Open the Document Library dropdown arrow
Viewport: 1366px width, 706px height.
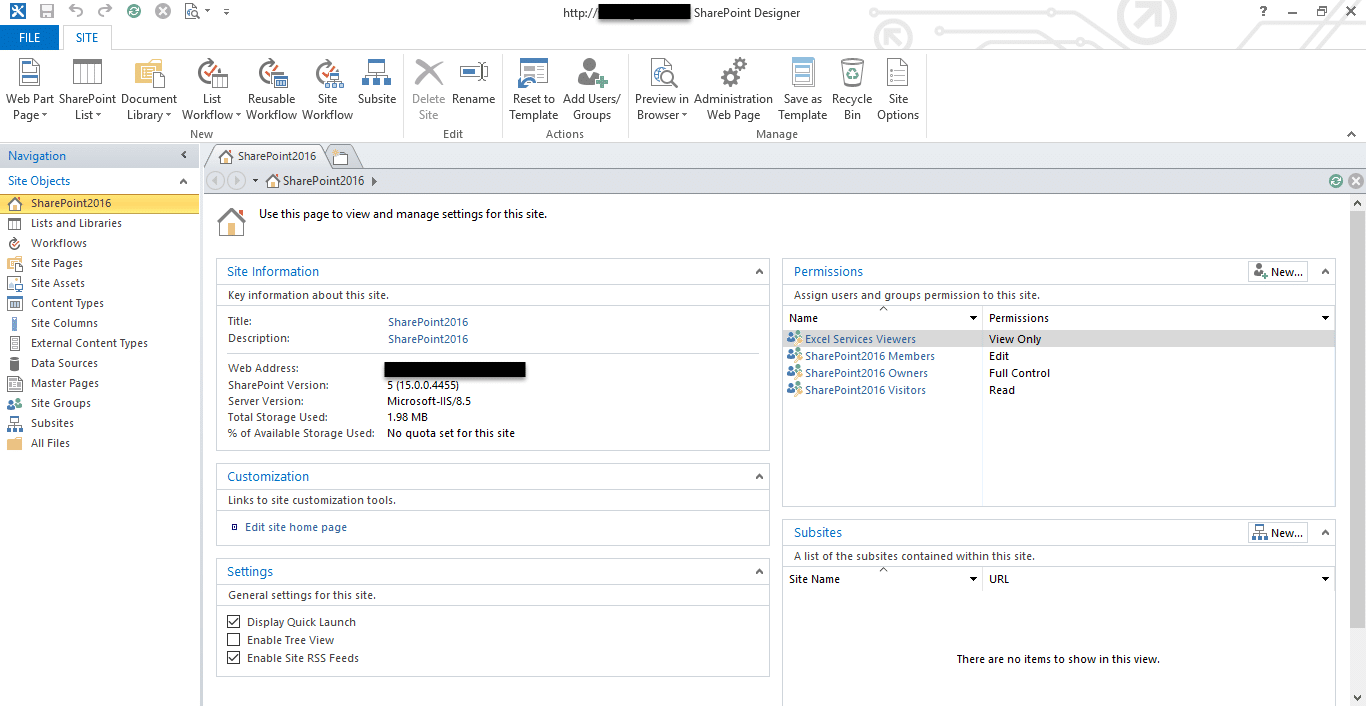(168, 115)
